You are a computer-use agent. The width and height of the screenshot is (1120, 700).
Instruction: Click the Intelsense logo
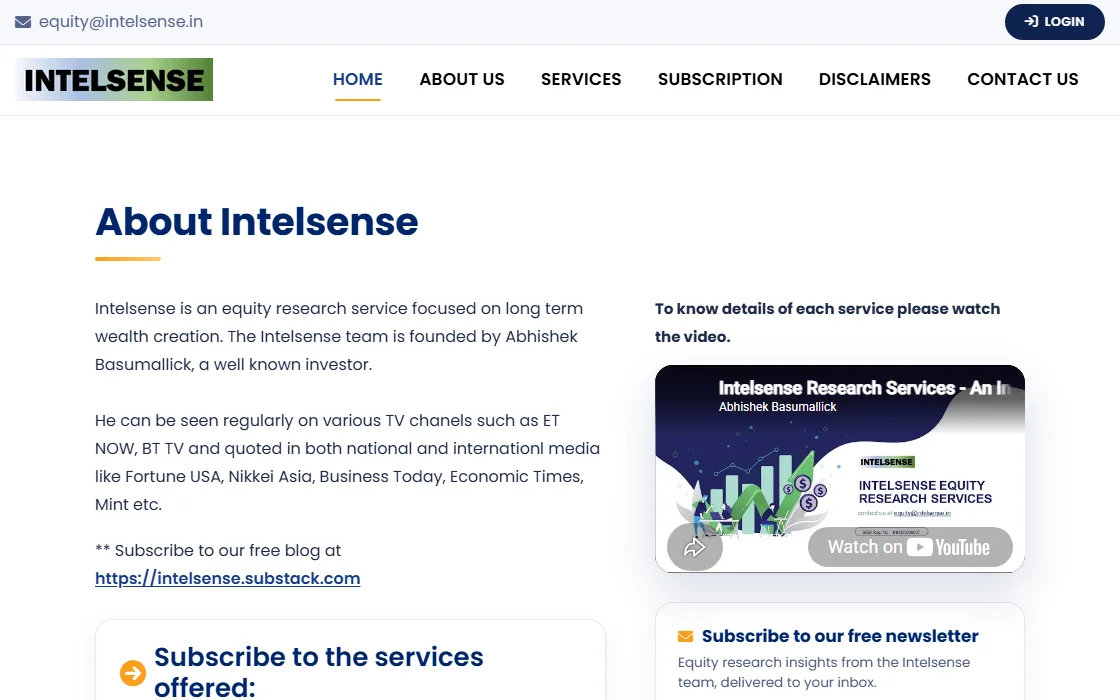click(114, 79)
